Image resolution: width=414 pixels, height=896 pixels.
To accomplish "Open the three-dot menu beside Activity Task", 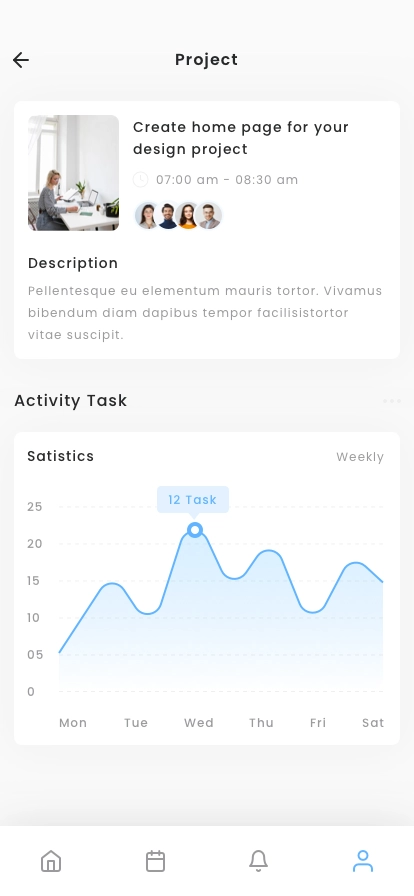I will point(392,401).
